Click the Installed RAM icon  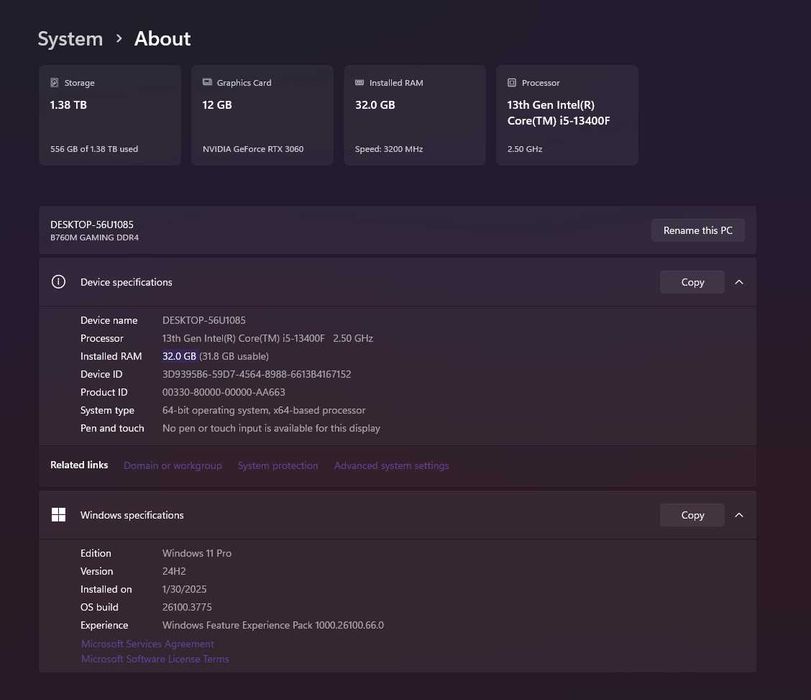(x=359, y=83)
